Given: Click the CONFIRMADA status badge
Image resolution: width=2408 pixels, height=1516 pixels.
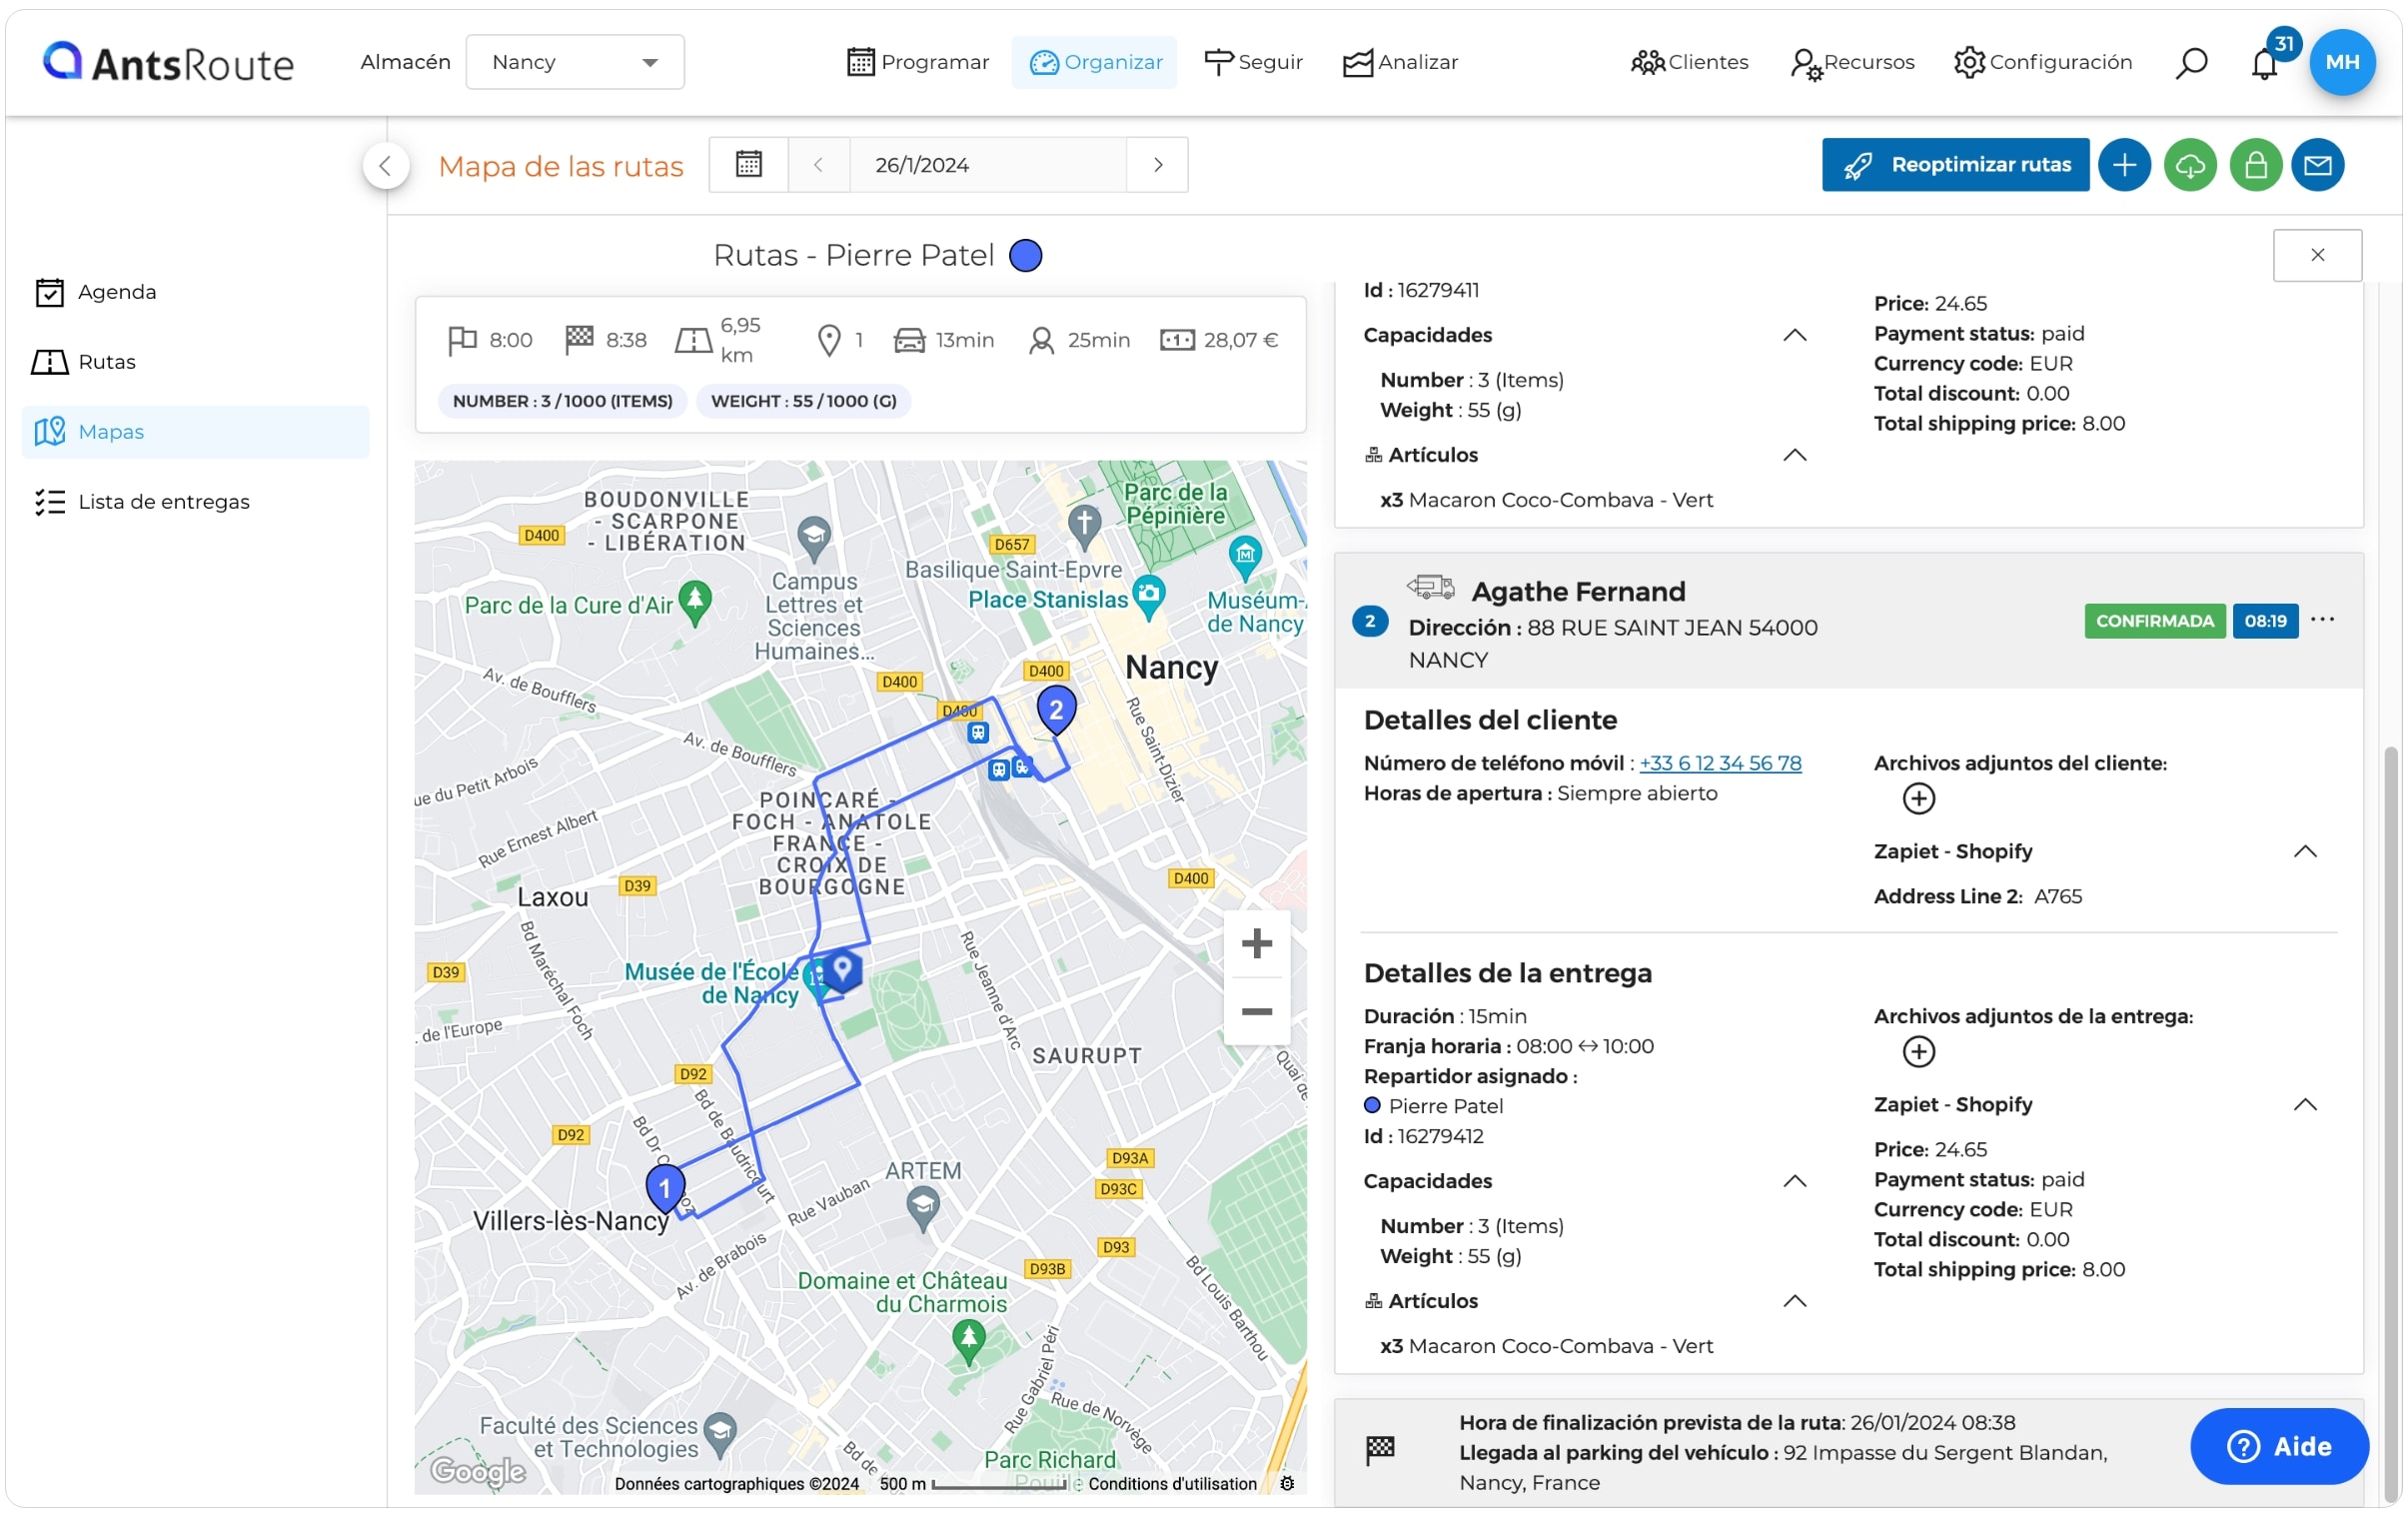Looking at the screenshot, I should [2154, 621].
